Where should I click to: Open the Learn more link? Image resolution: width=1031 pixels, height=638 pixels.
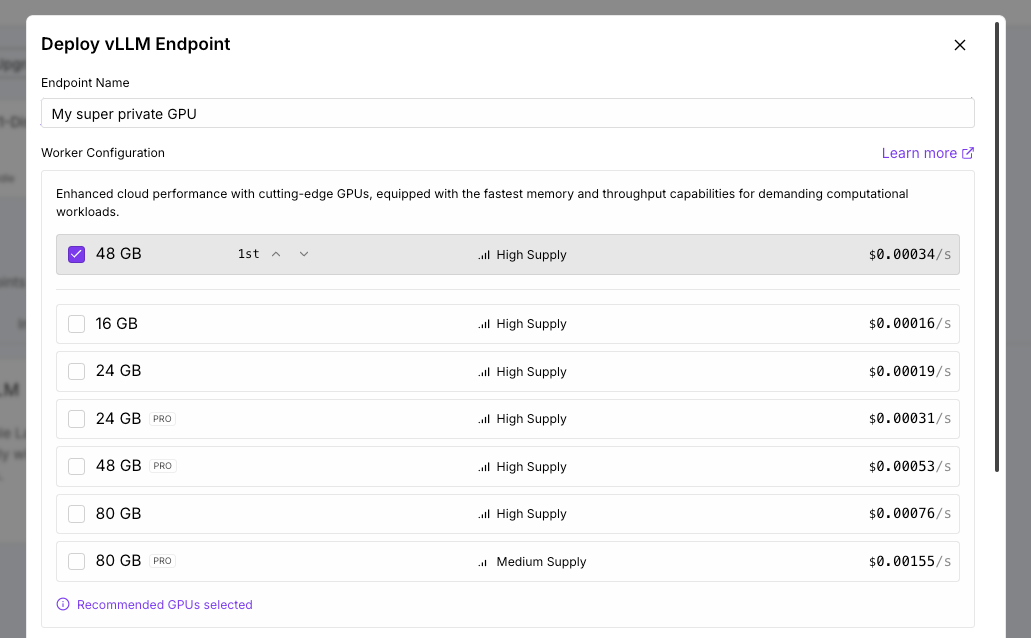[x=928, y=153]
